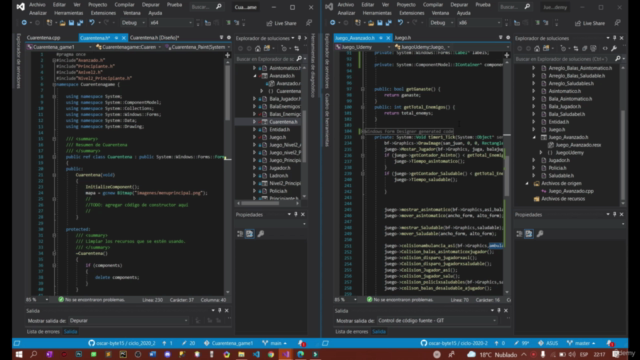Screen dimensions: 640x360
Task: Click Chrome icon on taskbar
Action: coord(271,354)
